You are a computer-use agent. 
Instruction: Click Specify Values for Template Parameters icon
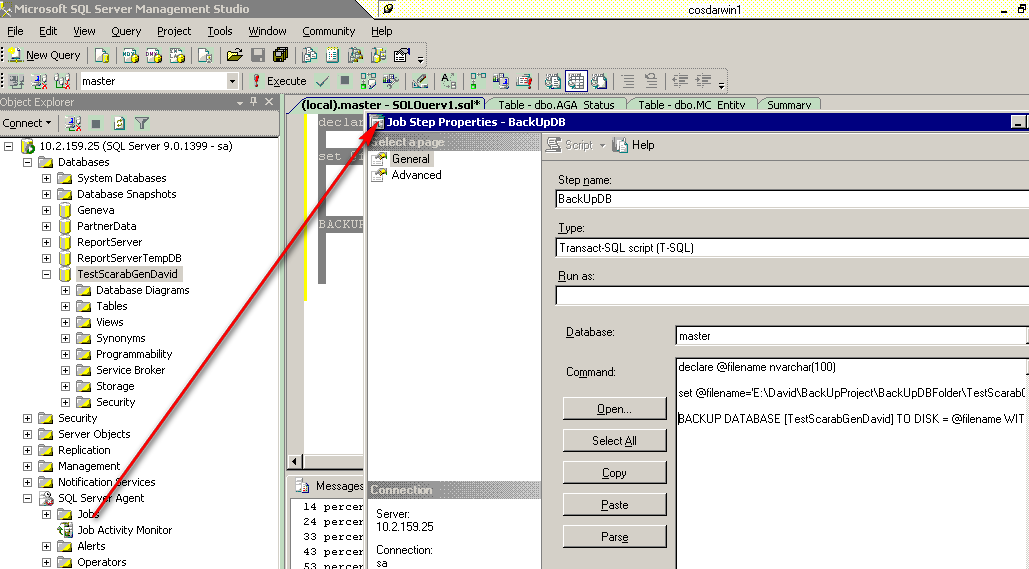(449, 81)
